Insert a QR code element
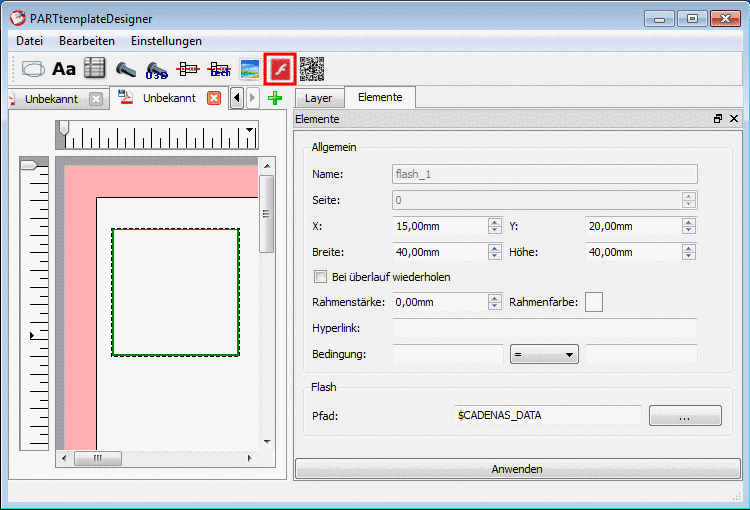The height and width of the screenshot is (510, 750). [x=312, y=69]
